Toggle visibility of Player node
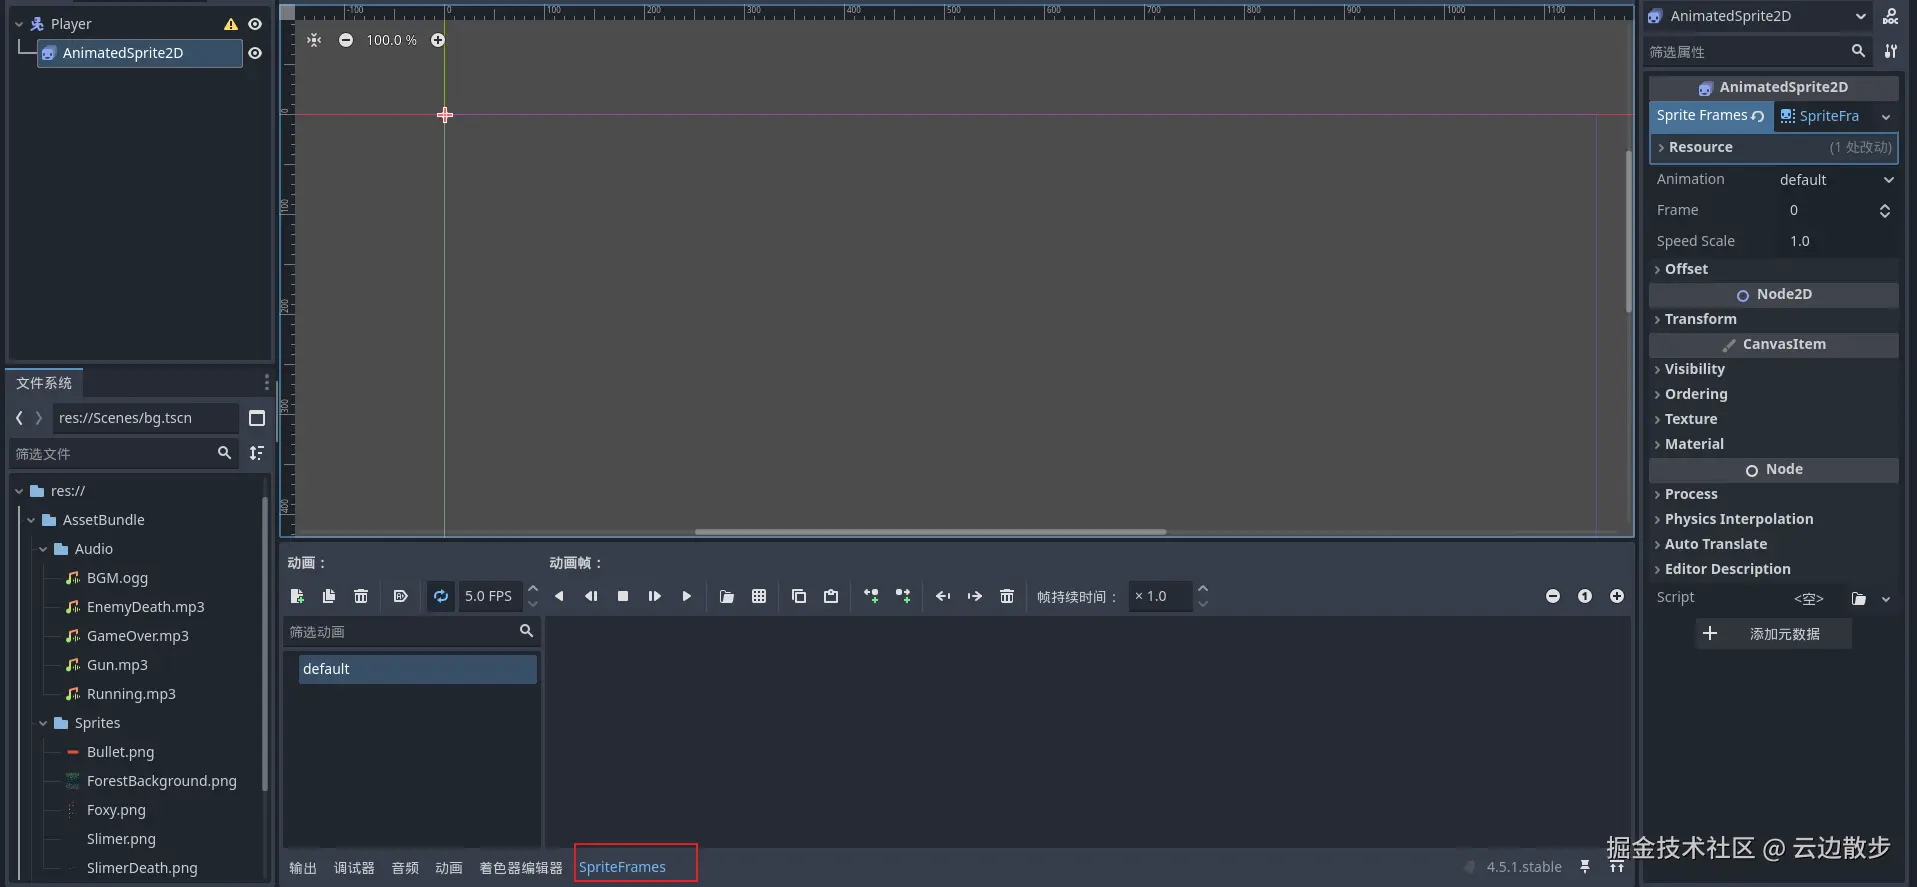 click(x=255, y=24)
